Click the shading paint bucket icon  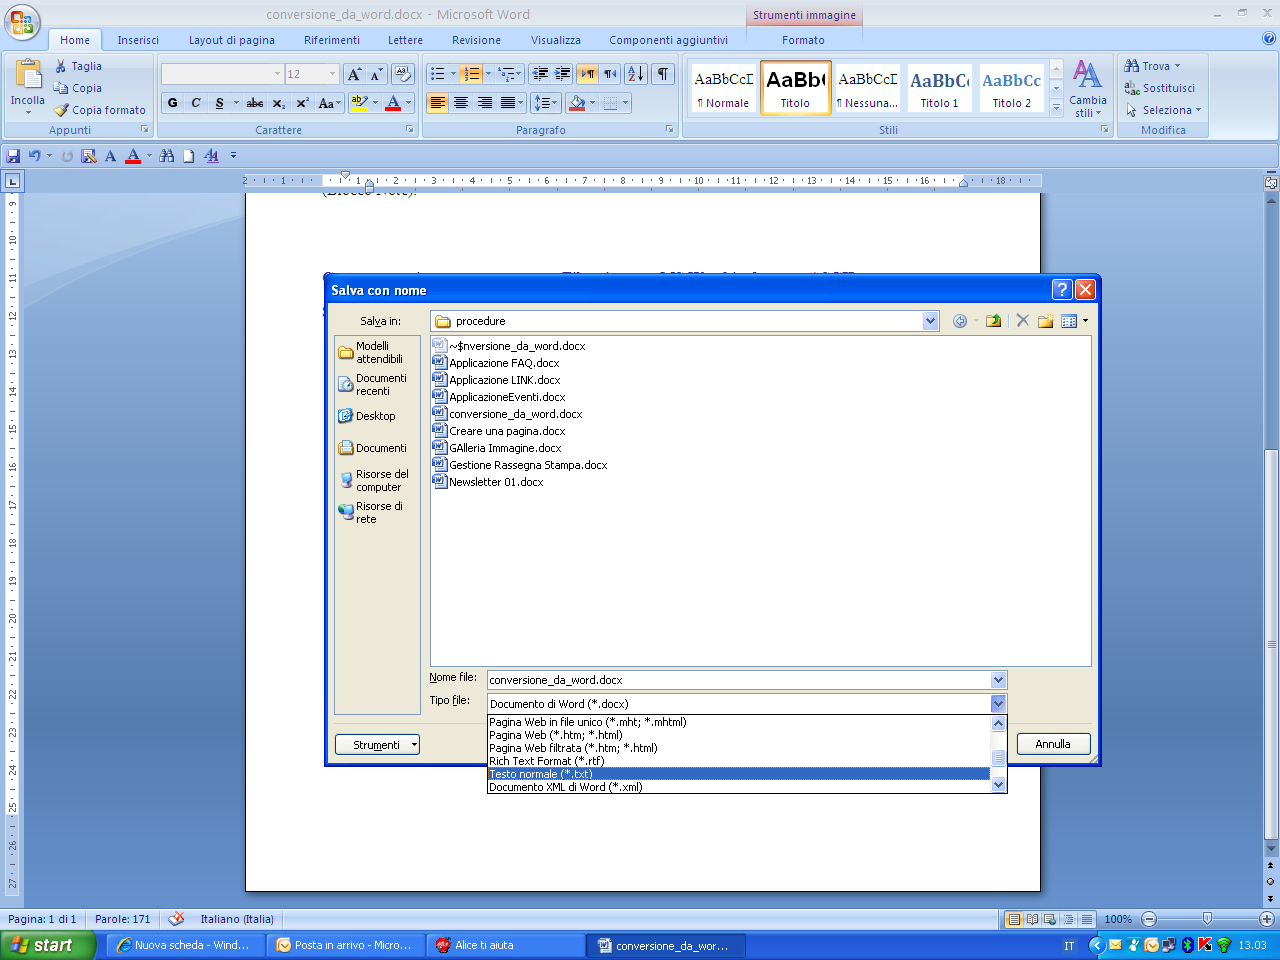(577, 103)
